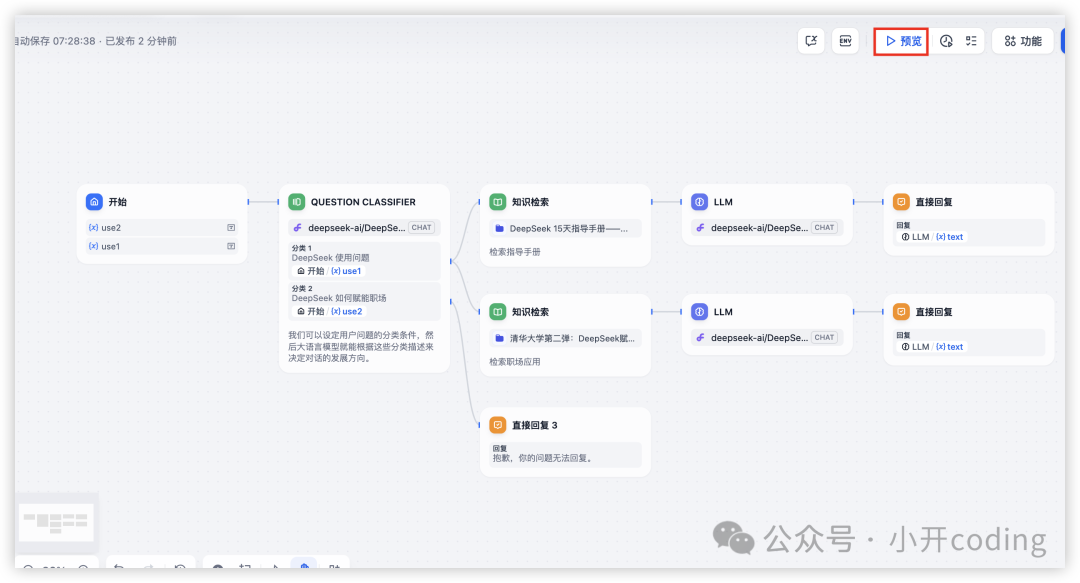1080x583 pixels.
Task: Click the classifier description starting 我们可以设定
Action: pyautogui.click(x=362, y=347)
